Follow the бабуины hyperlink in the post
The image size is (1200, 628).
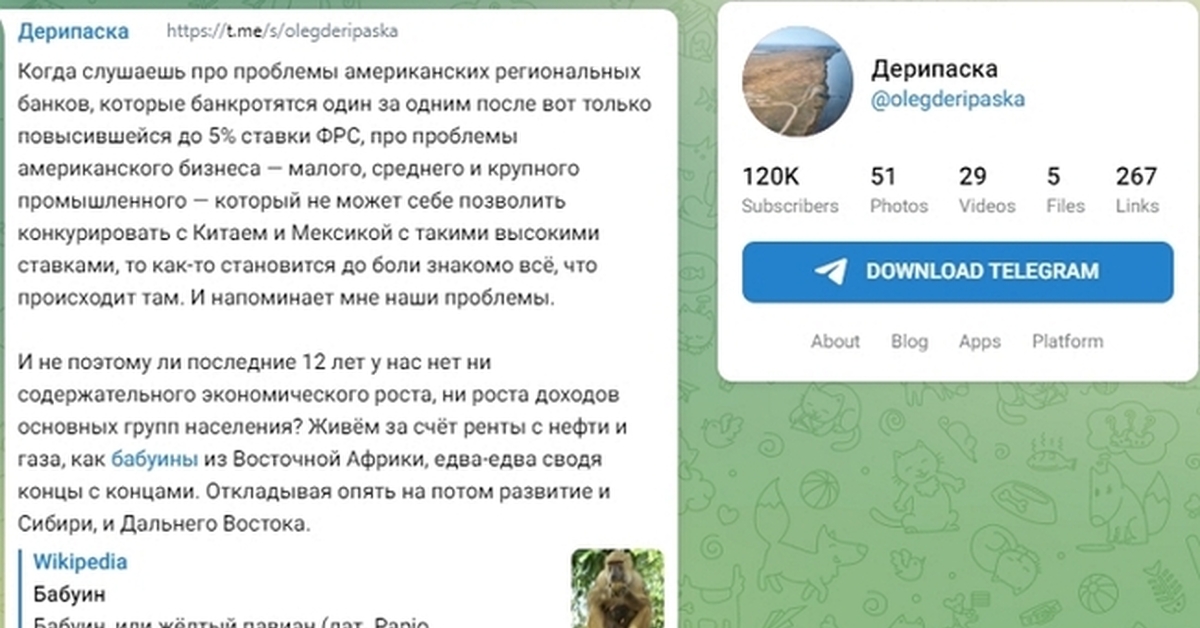155,460
